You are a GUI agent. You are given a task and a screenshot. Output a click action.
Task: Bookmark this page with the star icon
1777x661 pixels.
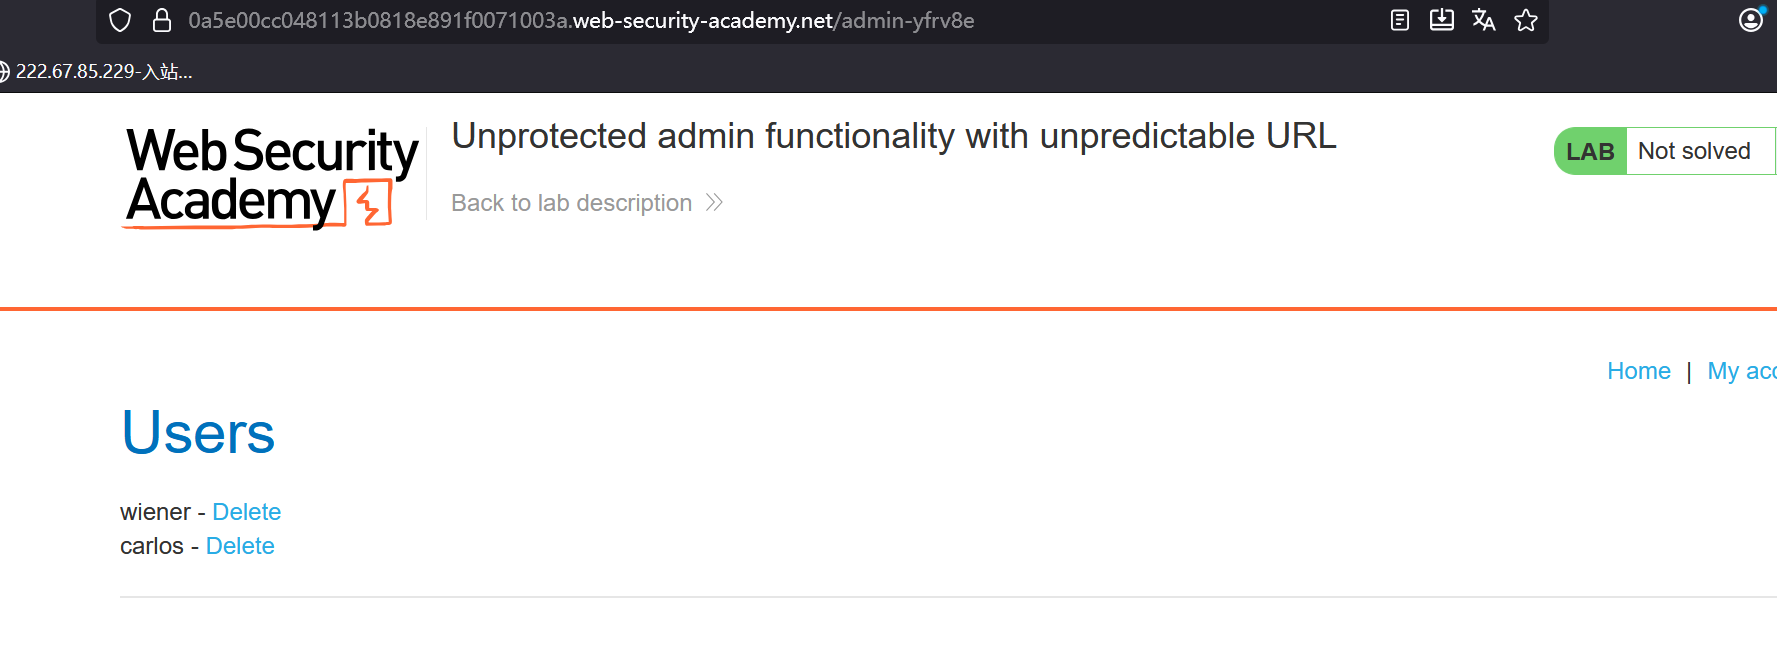(1525, 20)
